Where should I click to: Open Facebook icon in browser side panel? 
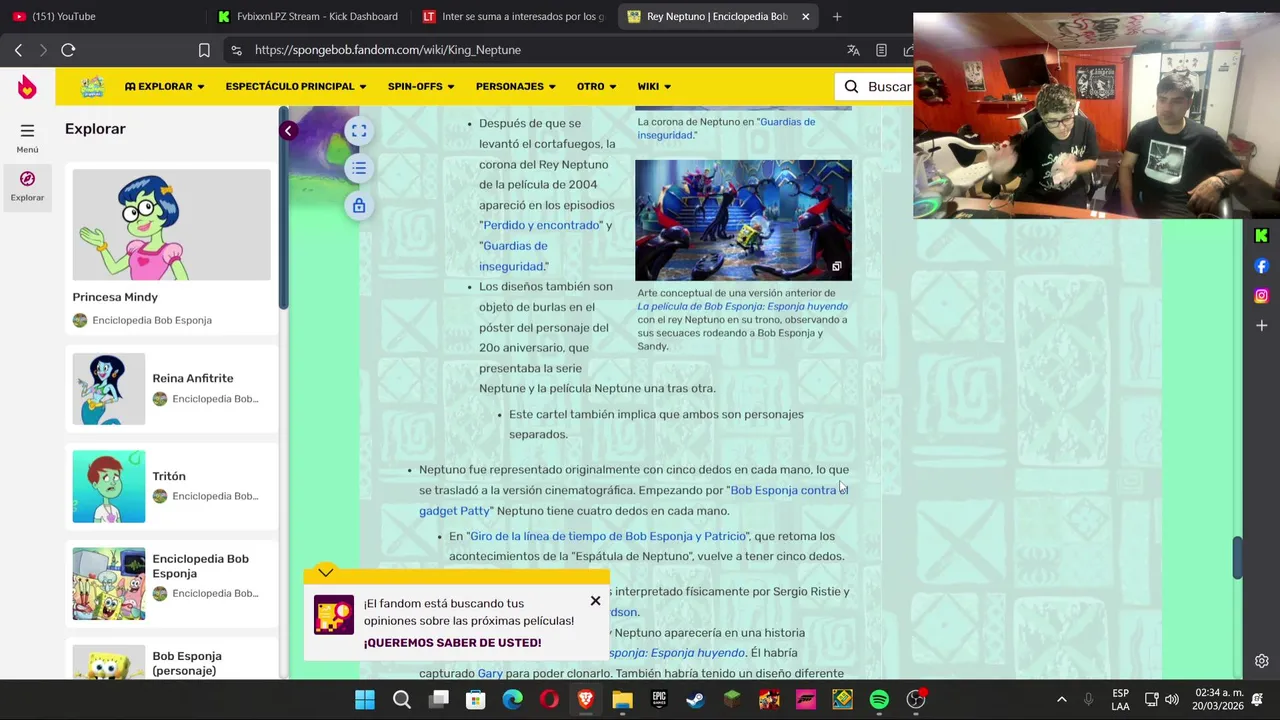click(x=1261, y=266)
